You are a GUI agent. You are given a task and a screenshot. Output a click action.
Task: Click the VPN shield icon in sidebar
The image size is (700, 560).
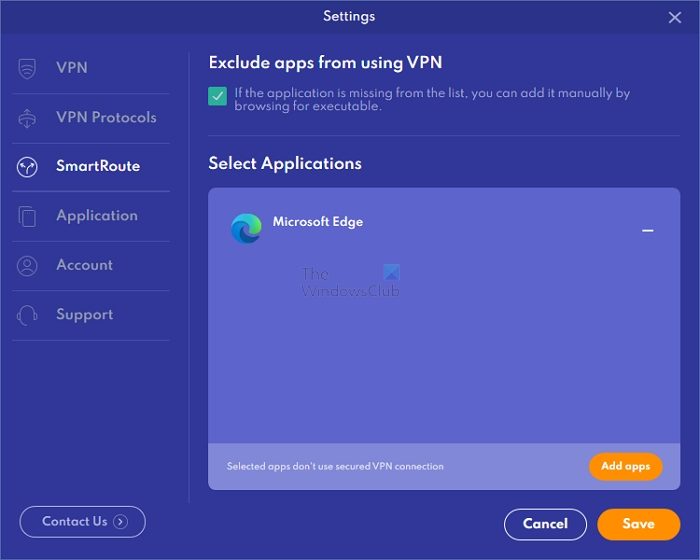pyautogui.click(x=27, y=68)
